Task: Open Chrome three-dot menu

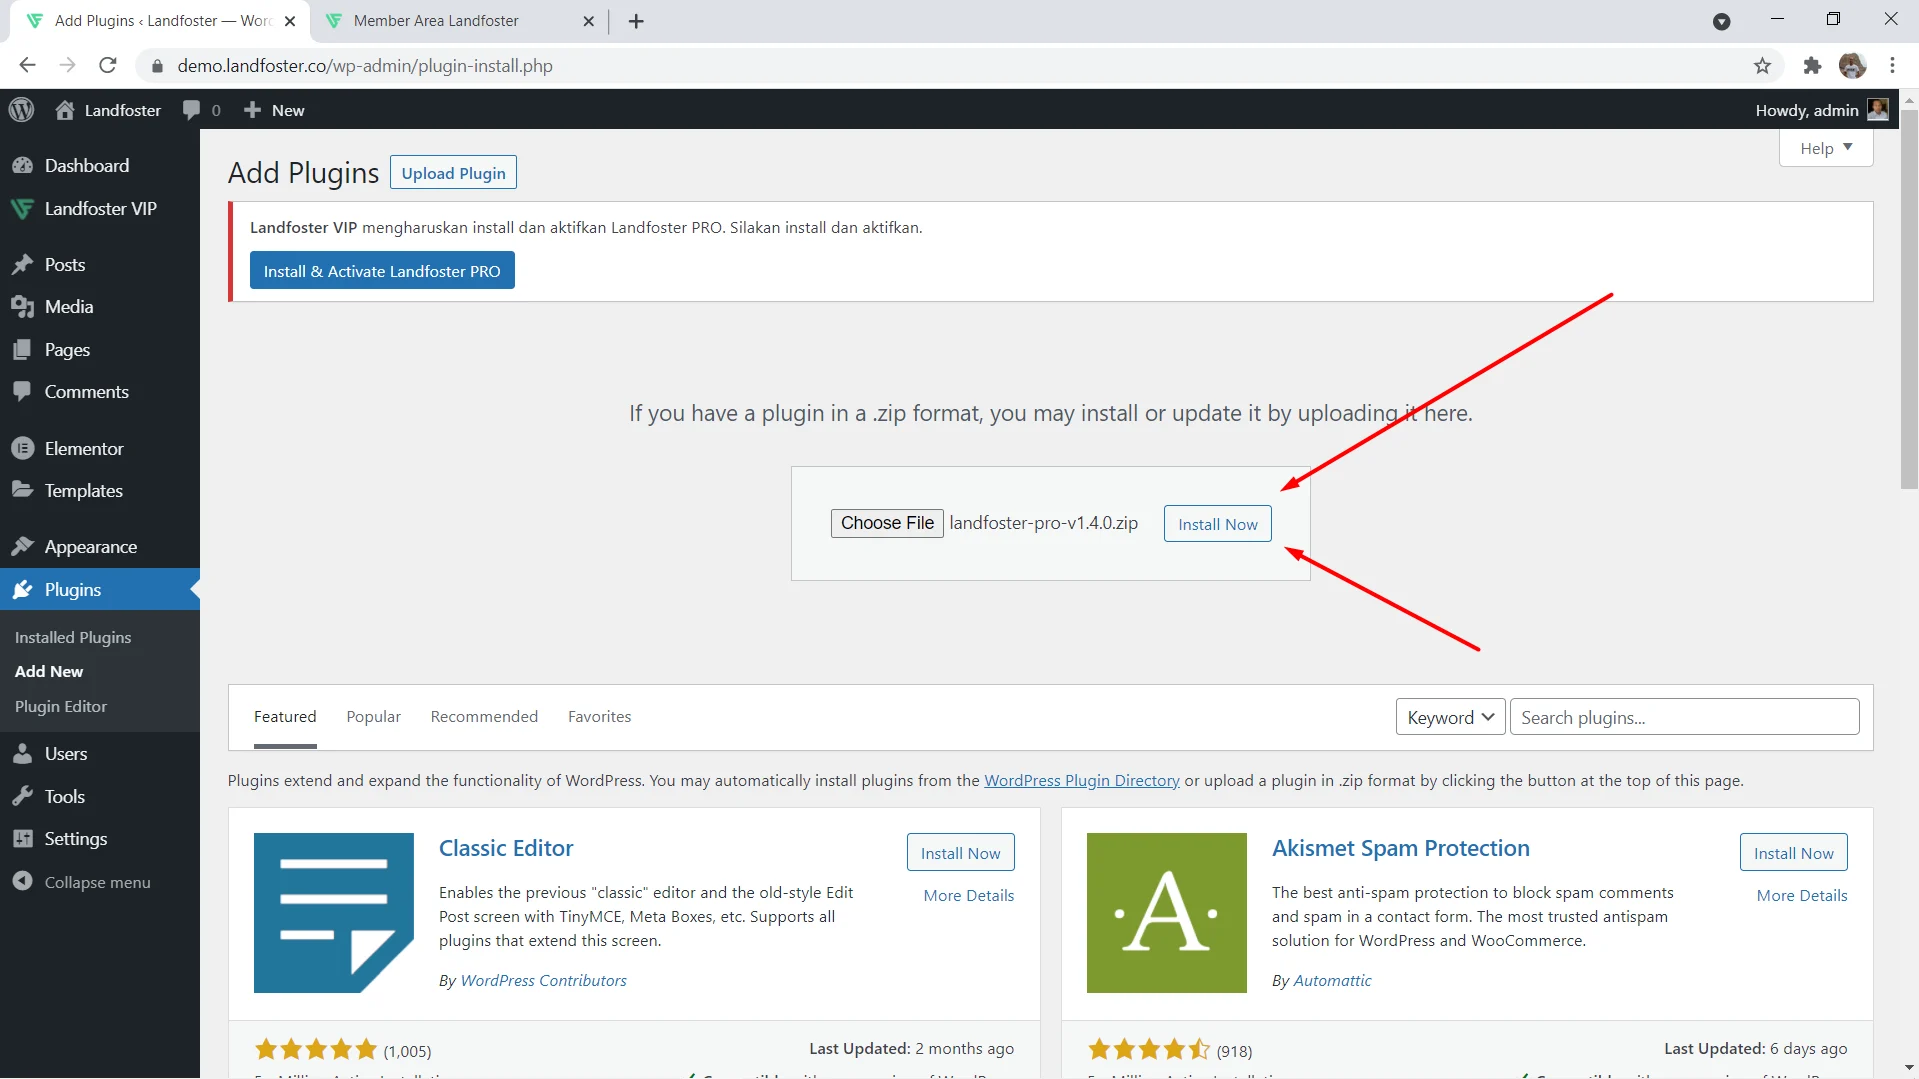Action: point(1892,66)
